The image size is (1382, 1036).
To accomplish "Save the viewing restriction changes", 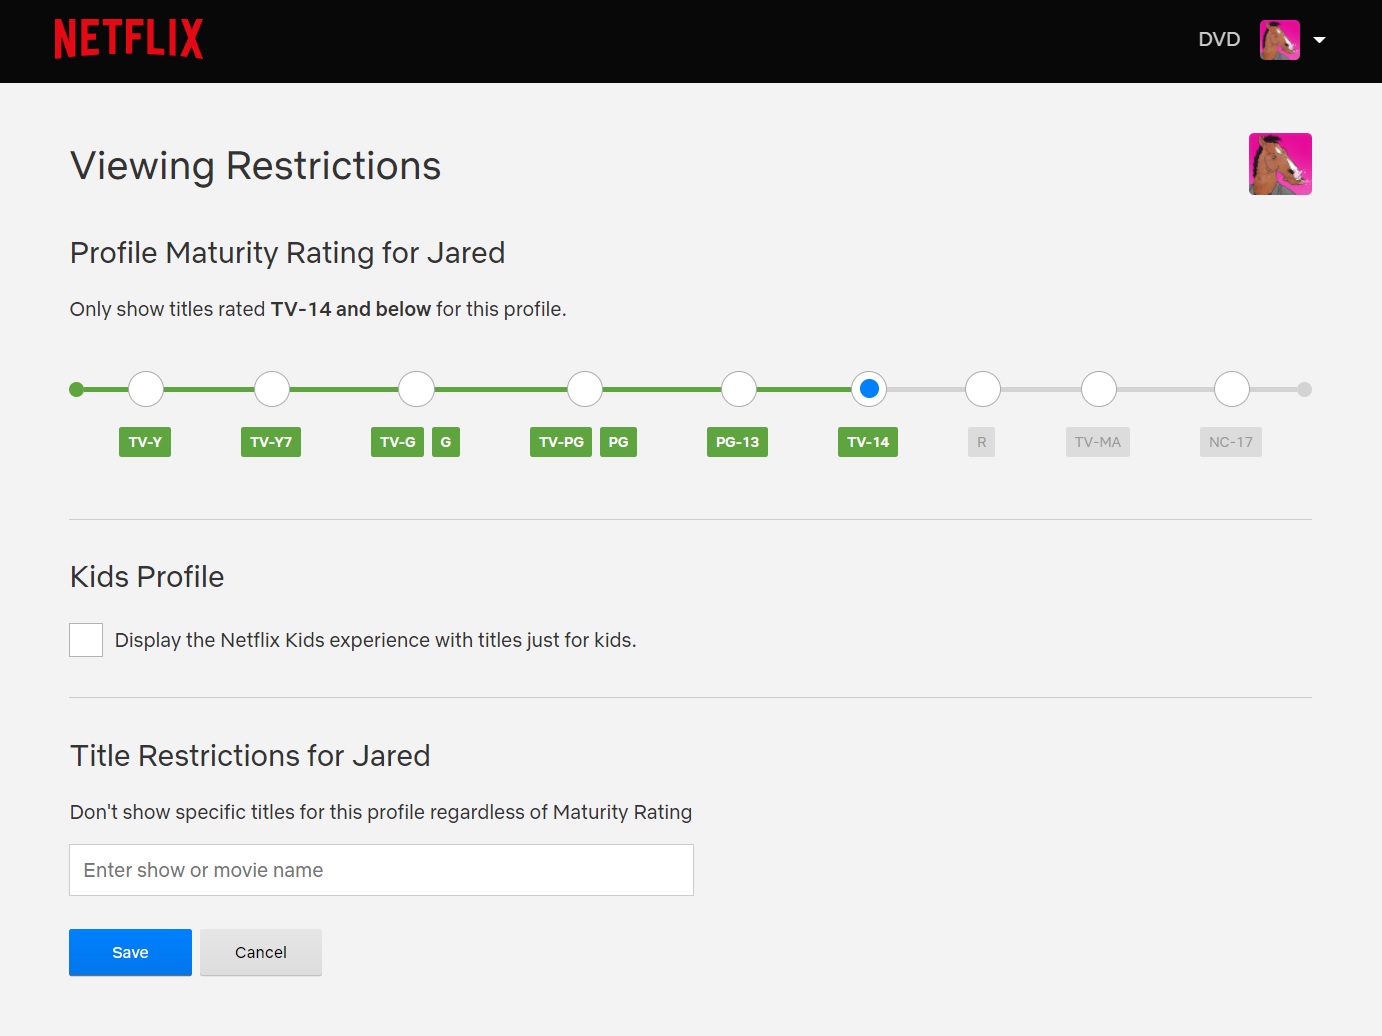I will pos(129,952).
